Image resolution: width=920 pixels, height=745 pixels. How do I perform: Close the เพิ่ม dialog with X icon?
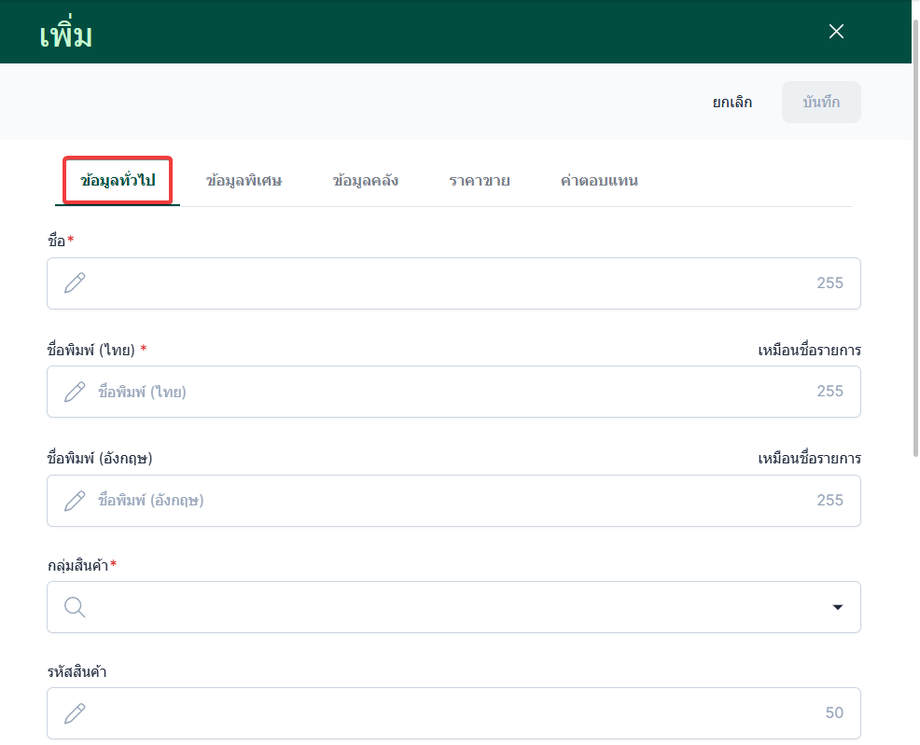coord(836,31)
